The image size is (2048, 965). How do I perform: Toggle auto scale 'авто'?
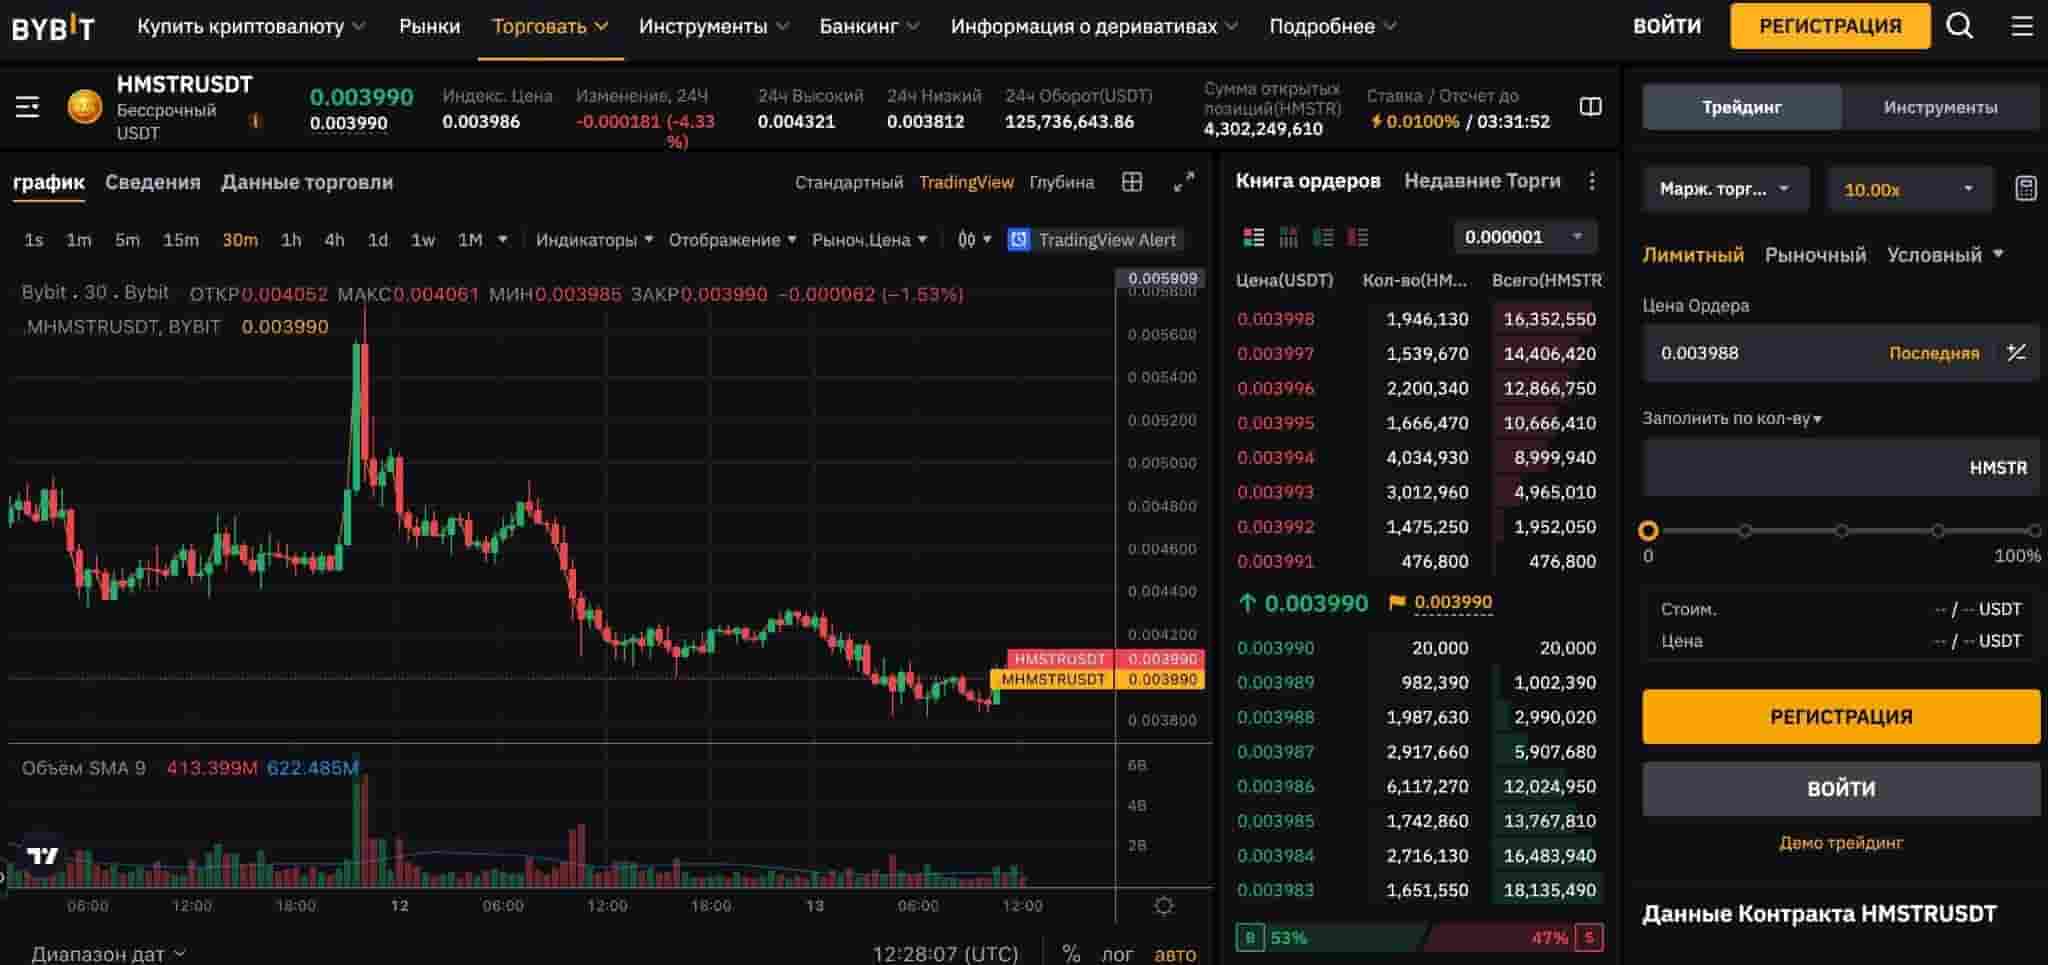1175,954
